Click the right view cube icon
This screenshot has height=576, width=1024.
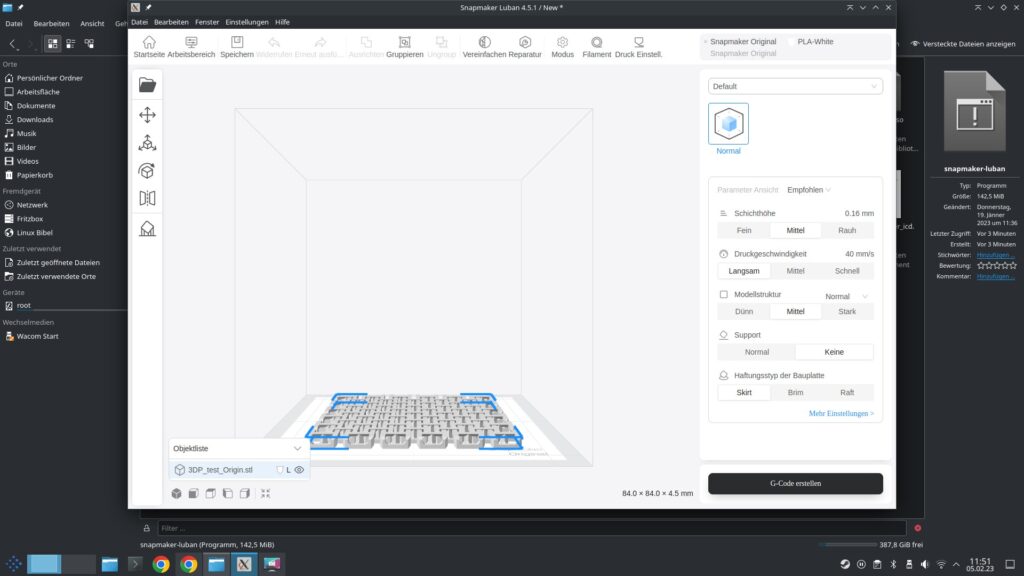tap(244, 494)
